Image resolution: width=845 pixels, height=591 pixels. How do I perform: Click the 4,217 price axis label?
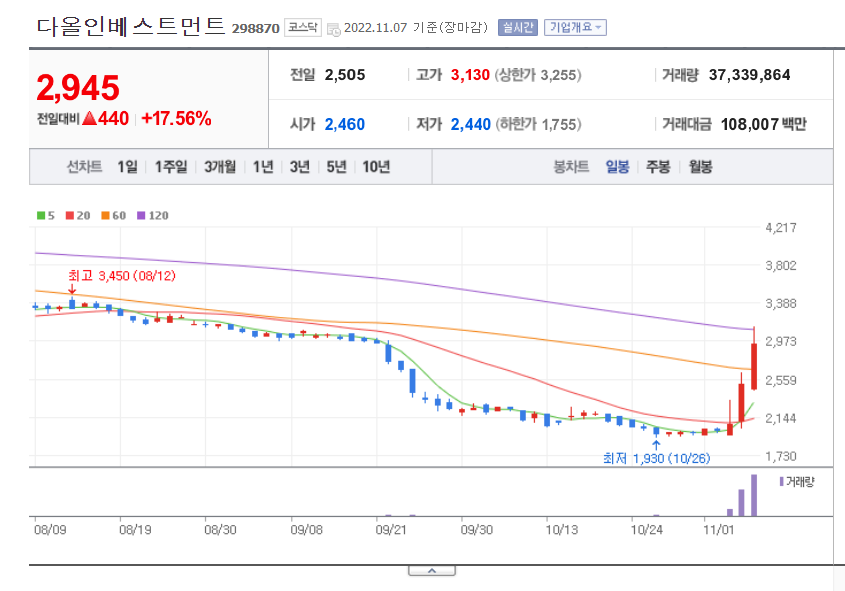(781, 228)
